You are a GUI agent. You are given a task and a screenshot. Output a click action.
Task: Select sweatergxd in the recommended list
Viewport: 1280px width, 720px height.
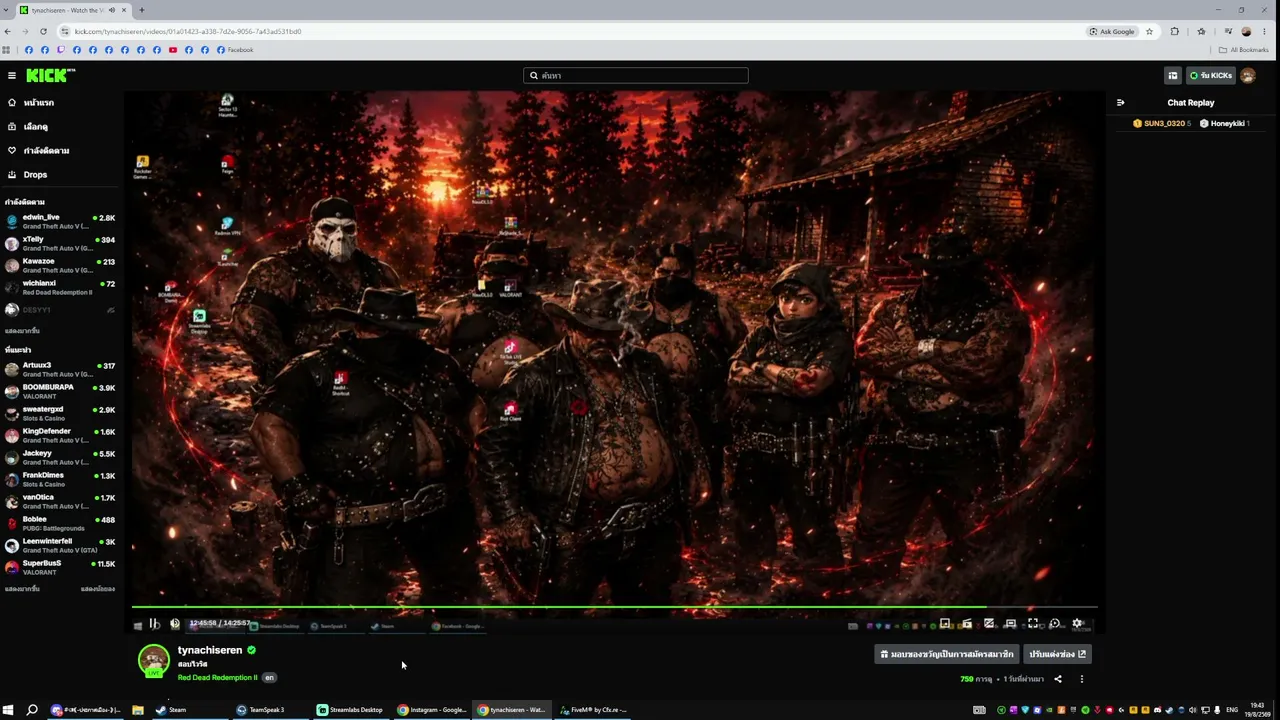(x=60, y=413)
